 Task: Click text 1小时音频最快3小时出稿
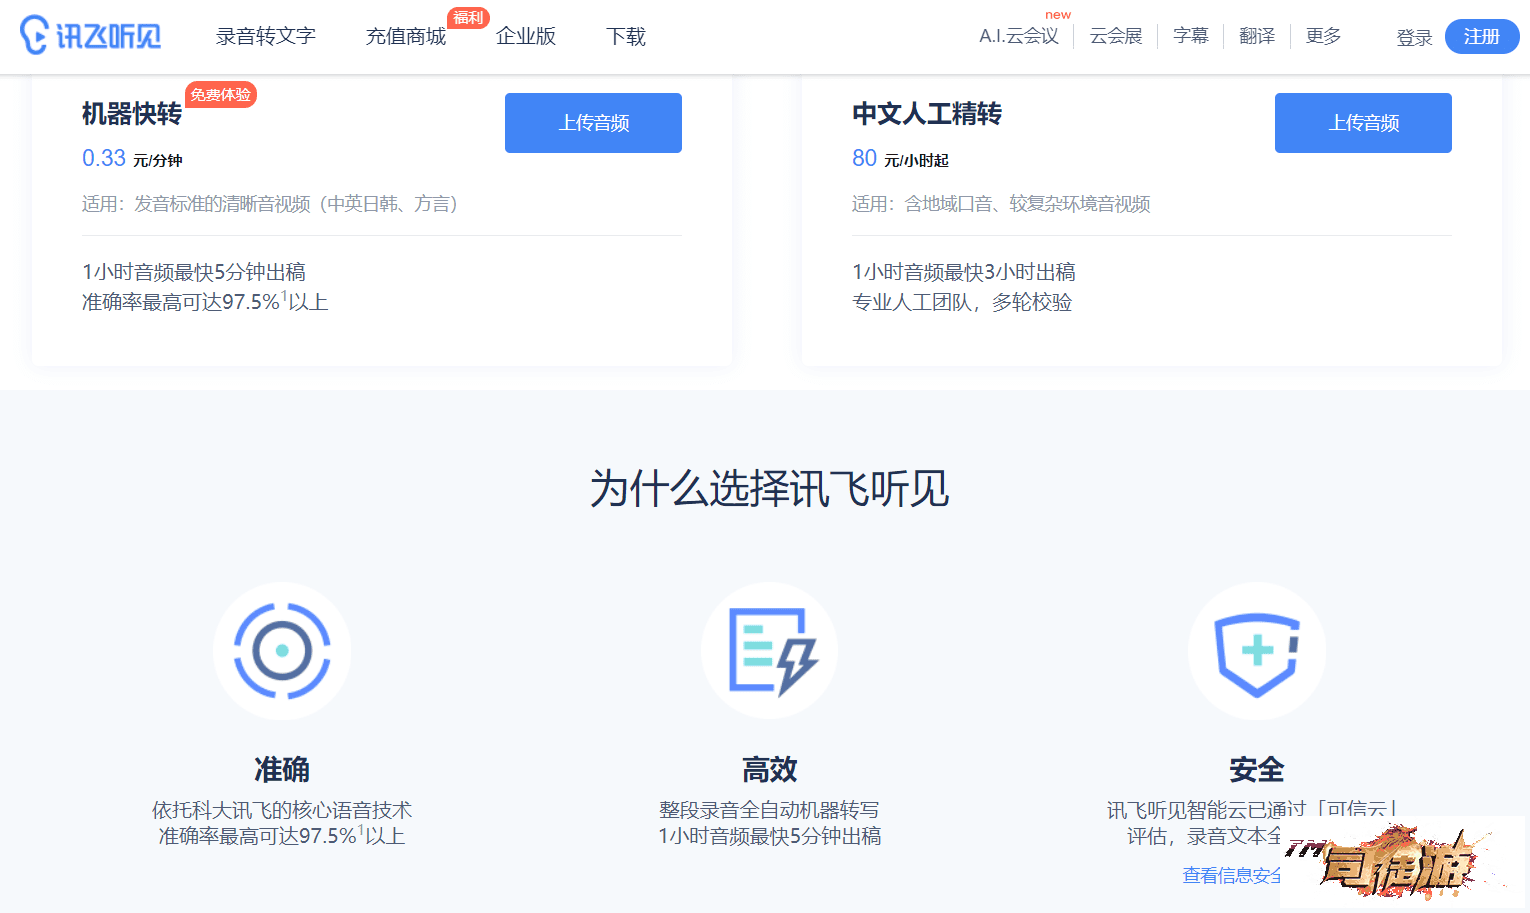point(964,272)
